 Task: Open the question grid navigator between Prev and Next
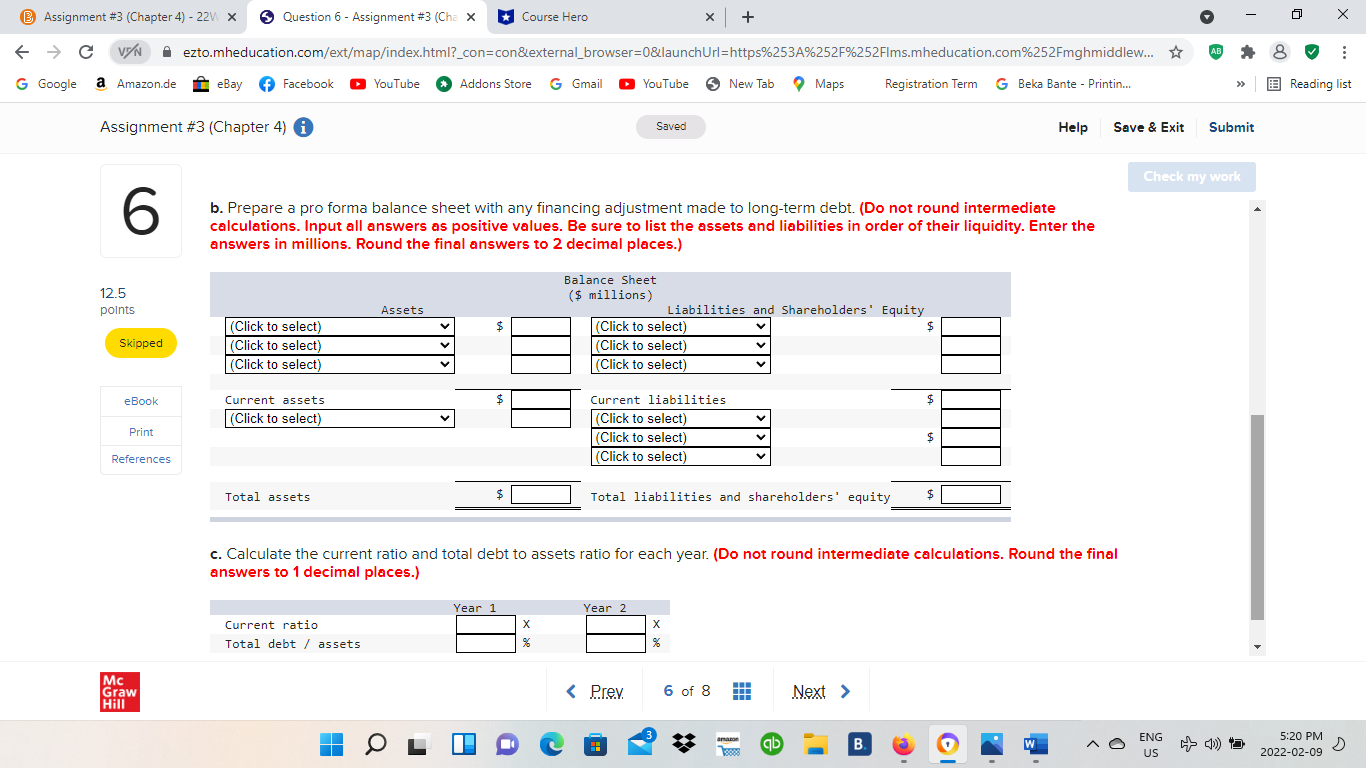tap(741, 690)
